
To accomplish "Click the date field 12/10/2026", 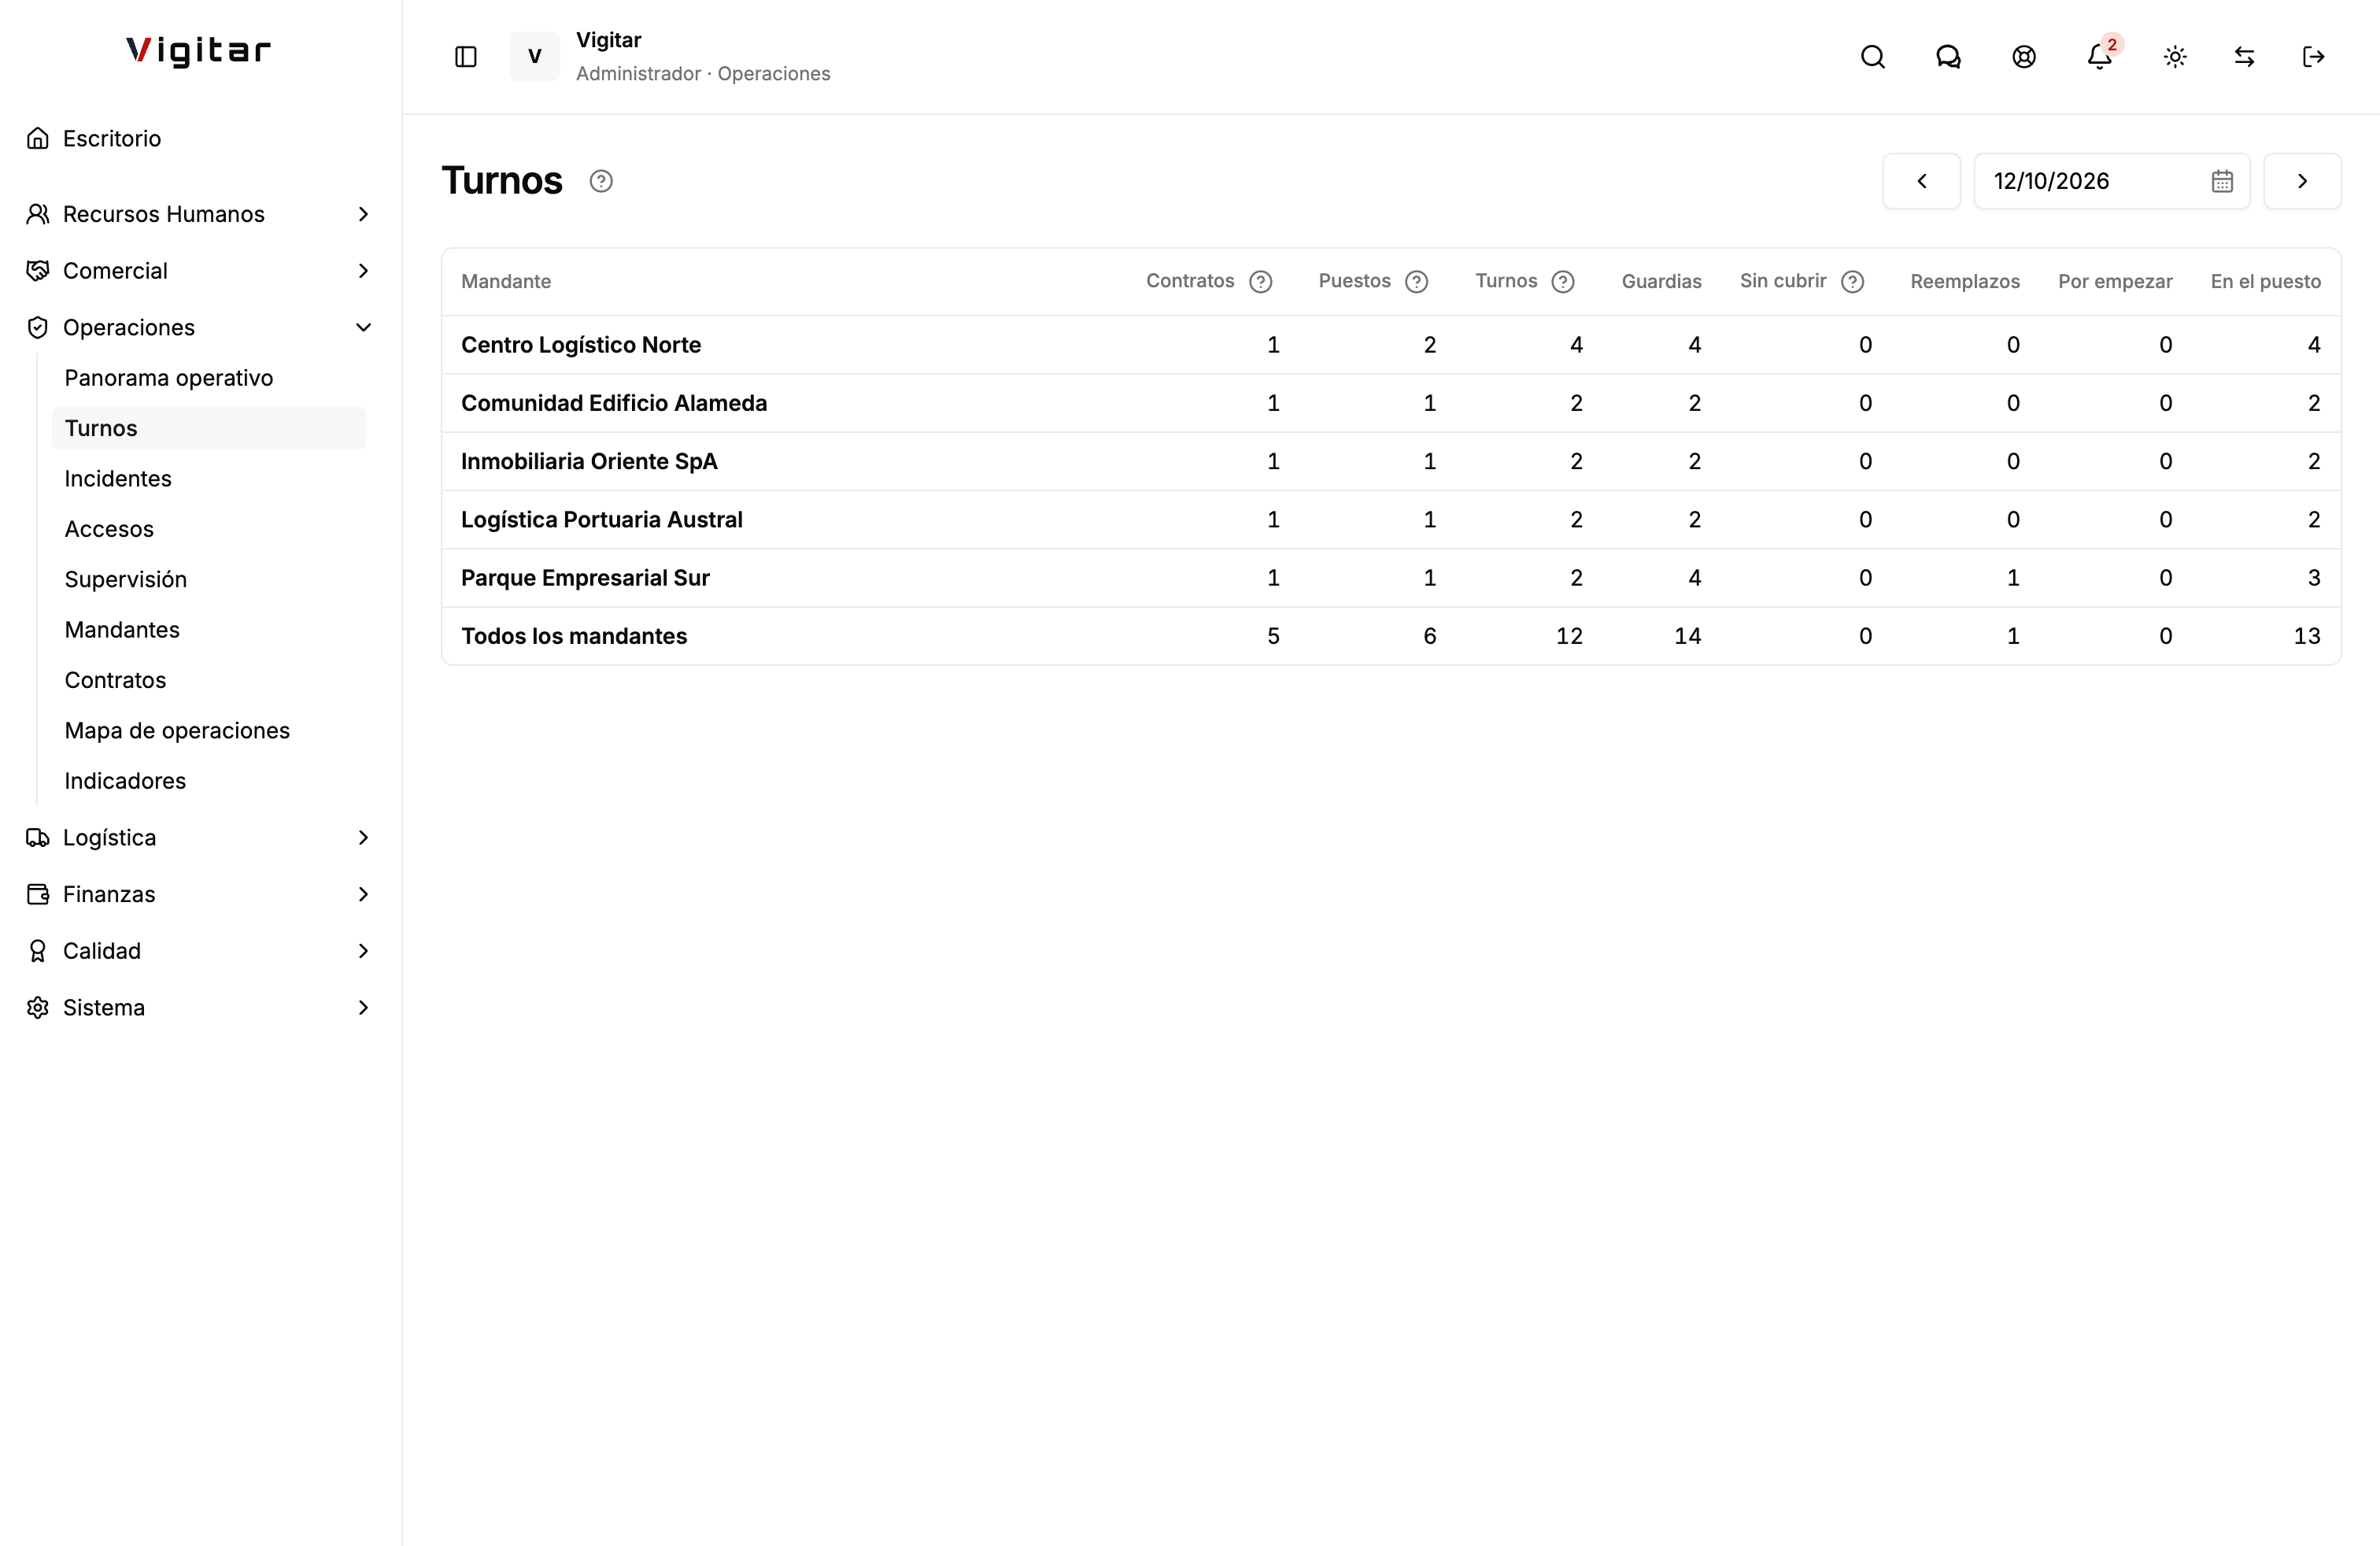I will (2112, 181).
